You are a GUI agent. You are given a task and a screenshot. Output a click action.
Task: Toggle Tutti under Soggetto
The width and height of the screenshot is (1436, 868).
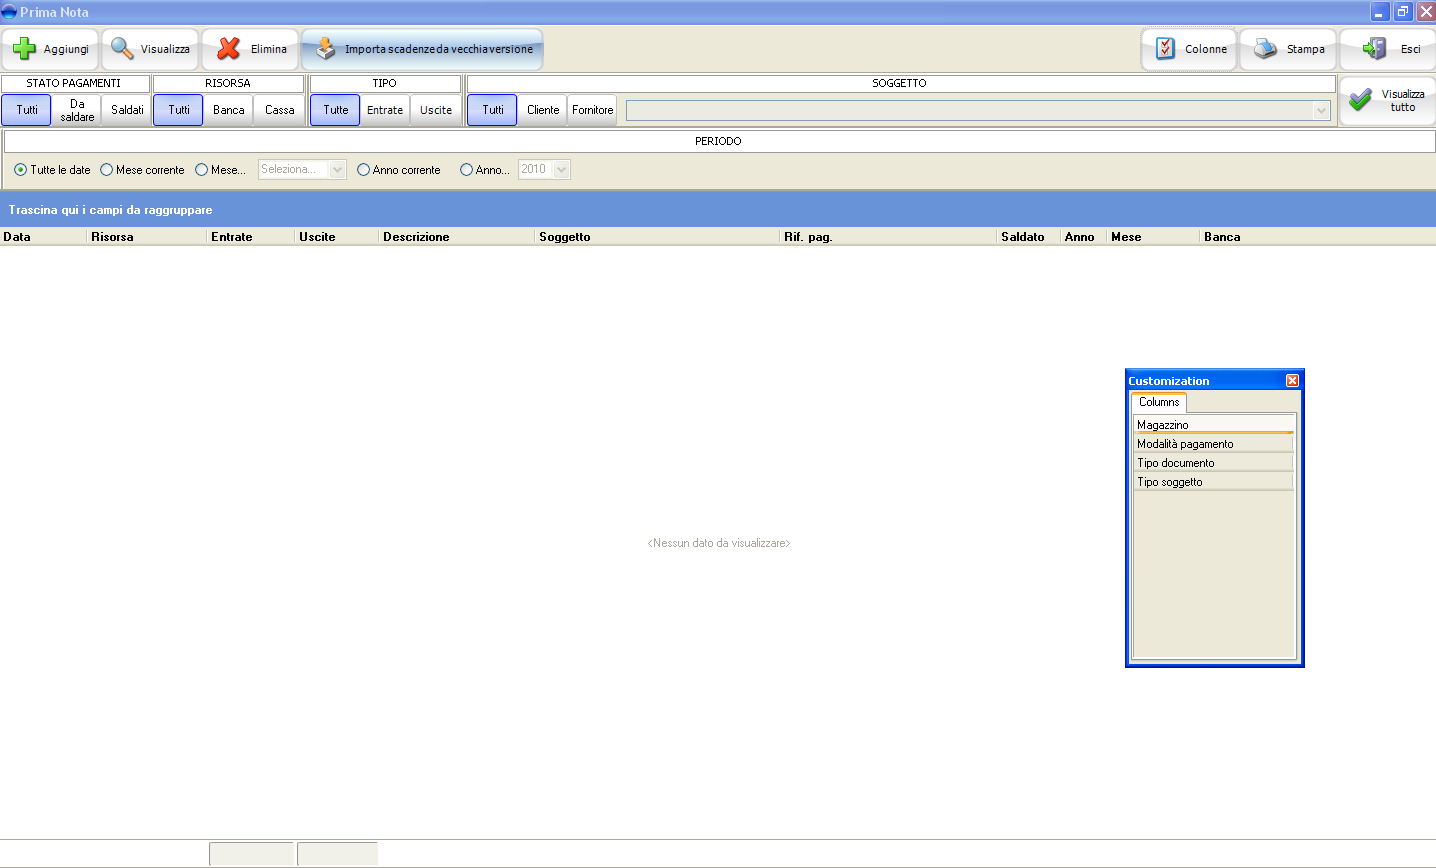(x=492, y=110)
